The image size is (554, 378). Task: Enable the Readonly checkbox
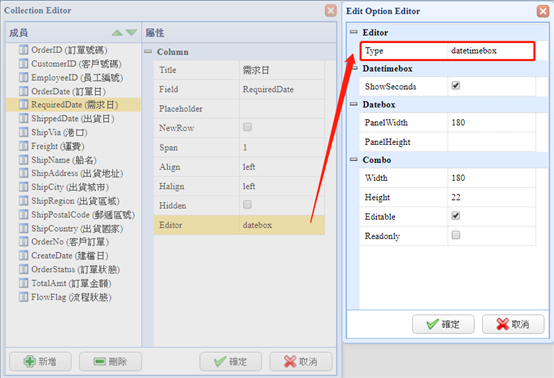pyautogui.click(x=456, y=235)
